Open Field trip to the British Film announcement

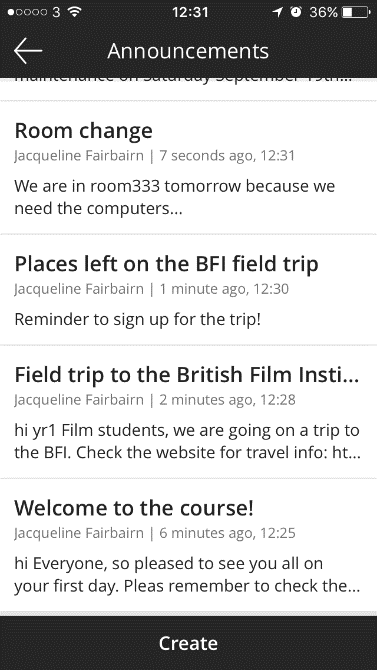(x=188, y=411)
